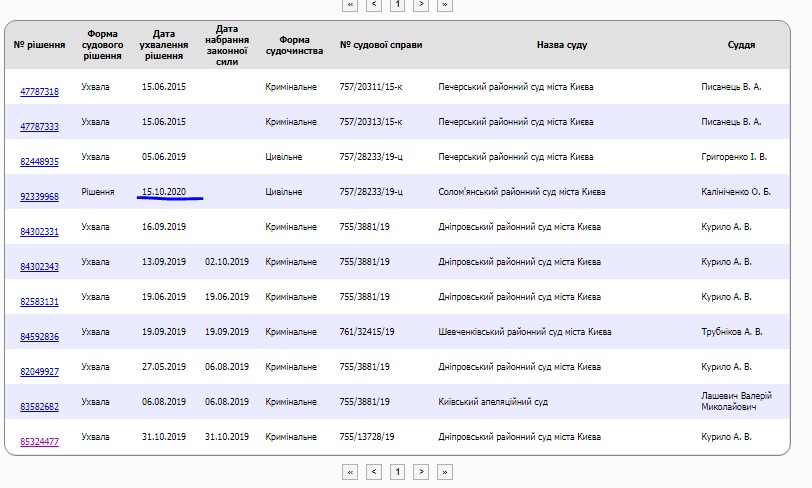Open decision number 47787318
This screenshot has height=488, width=812.
click(39, 92)
